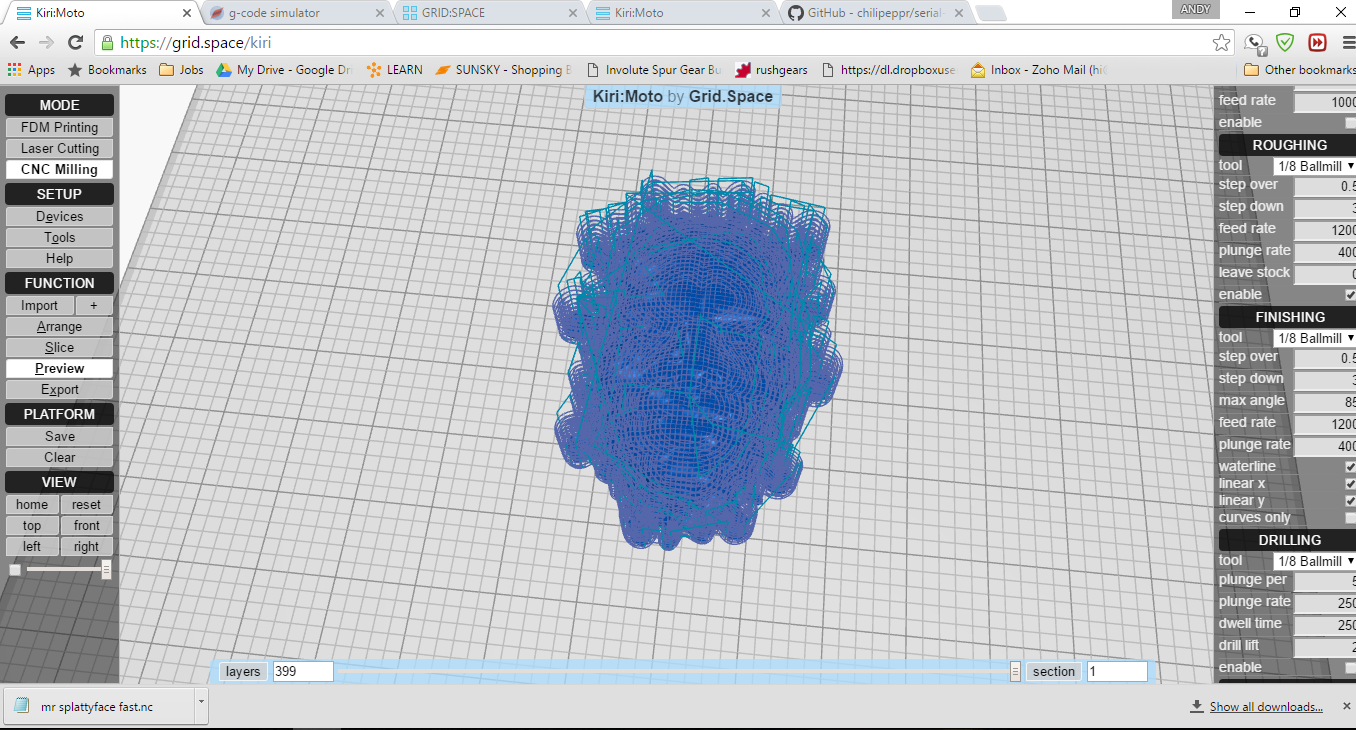Toggle the drilling enable checkbox
The height and width of the screenshot is (730, 1356).
point(1350,668)
